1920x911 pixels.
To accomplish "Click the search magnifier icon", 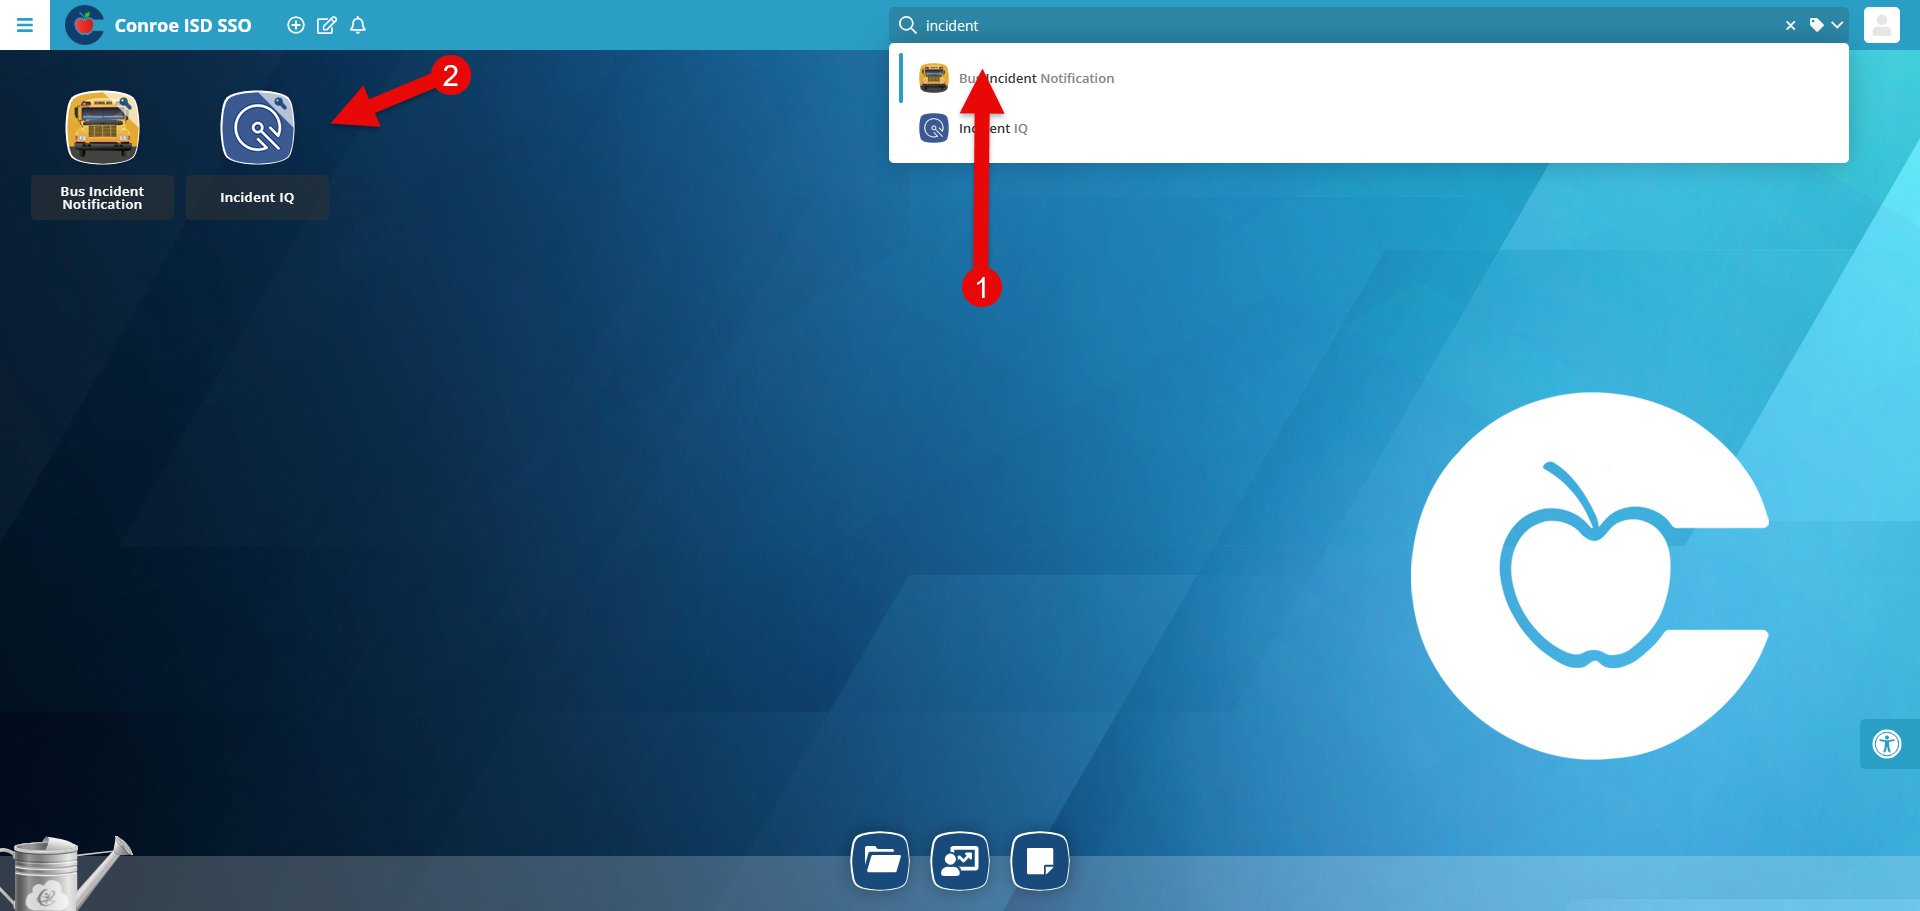I will (908, 25).
